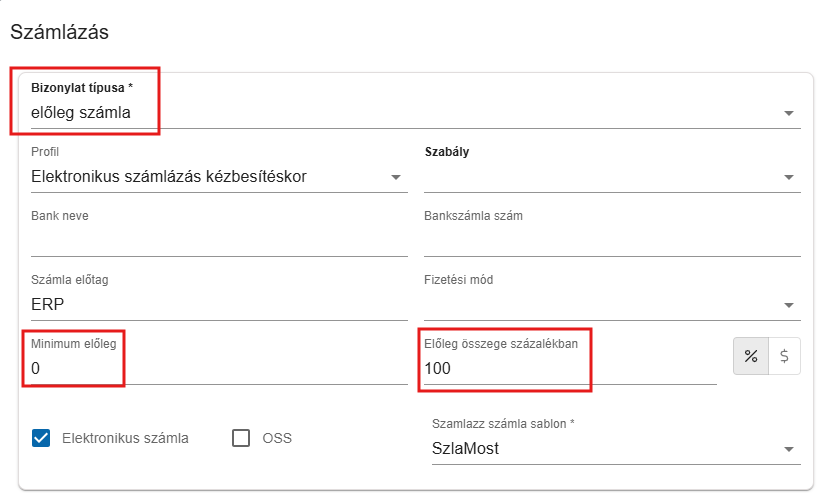Select the Előleg összege százalékban field

tap(569, 369)
